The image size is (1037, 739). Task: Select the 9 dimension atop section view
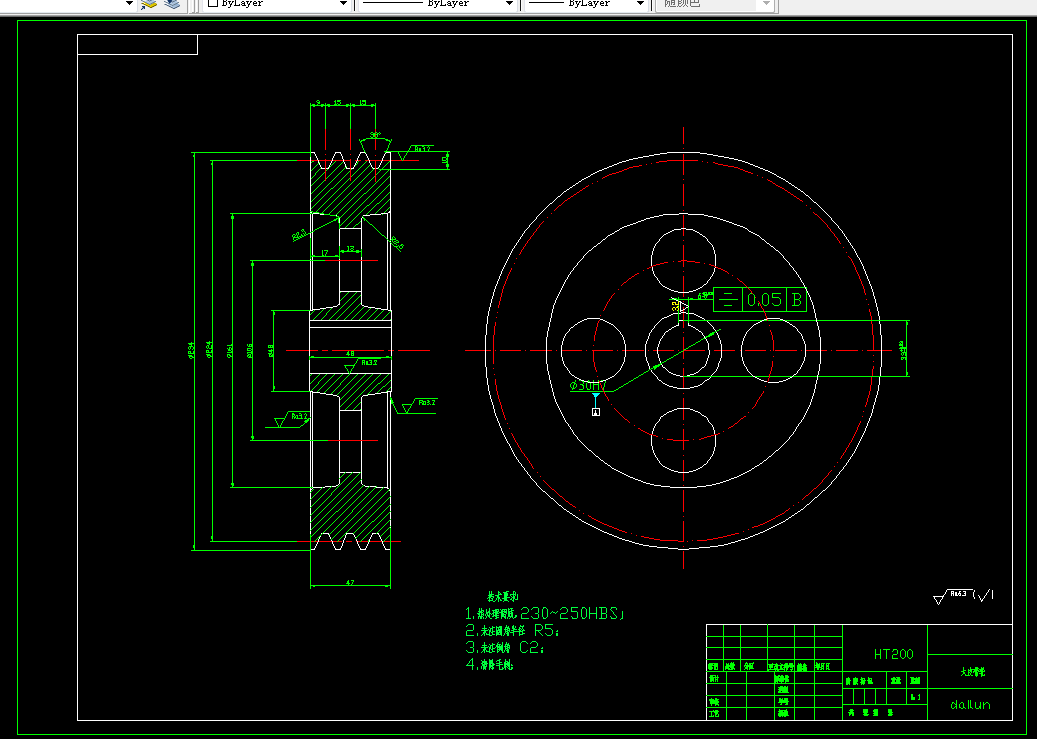(x=318, y=103)
